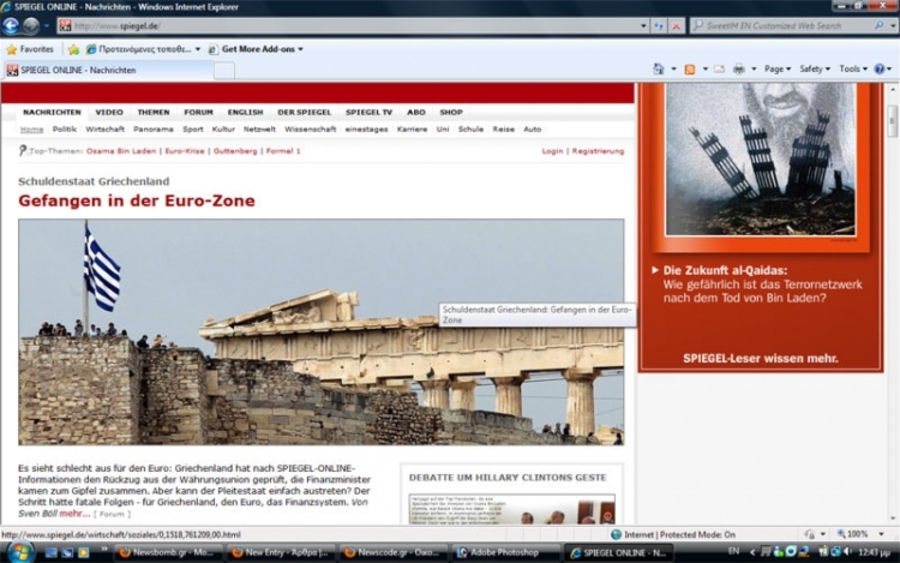
Task: Click the Login link
Action: [x=552, y=151]
